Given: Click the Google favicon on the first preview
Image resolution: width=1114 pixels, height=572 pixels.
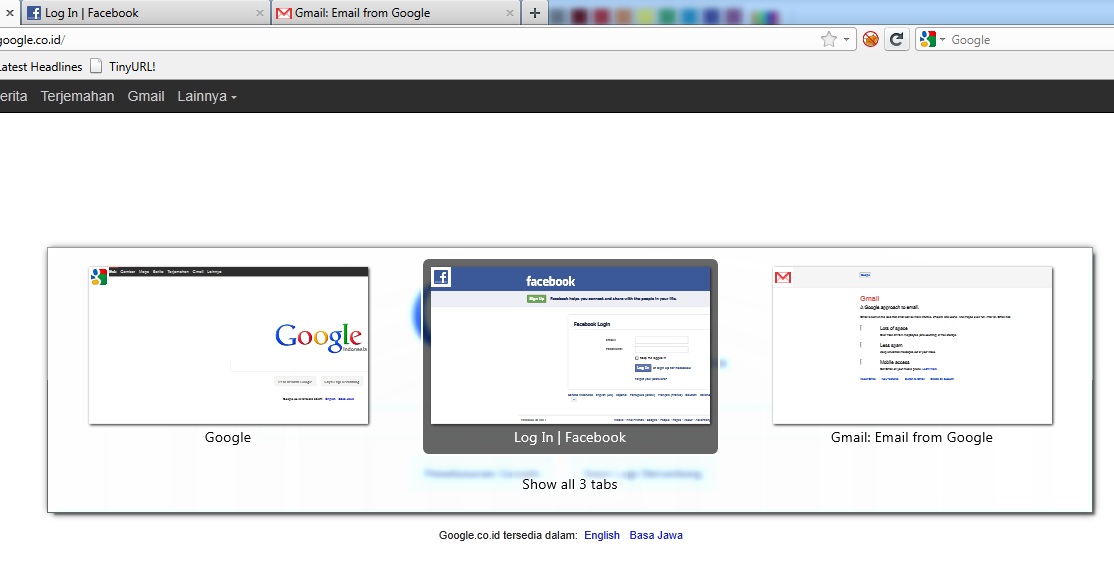Looking at the screenshot, I should 99,276.
